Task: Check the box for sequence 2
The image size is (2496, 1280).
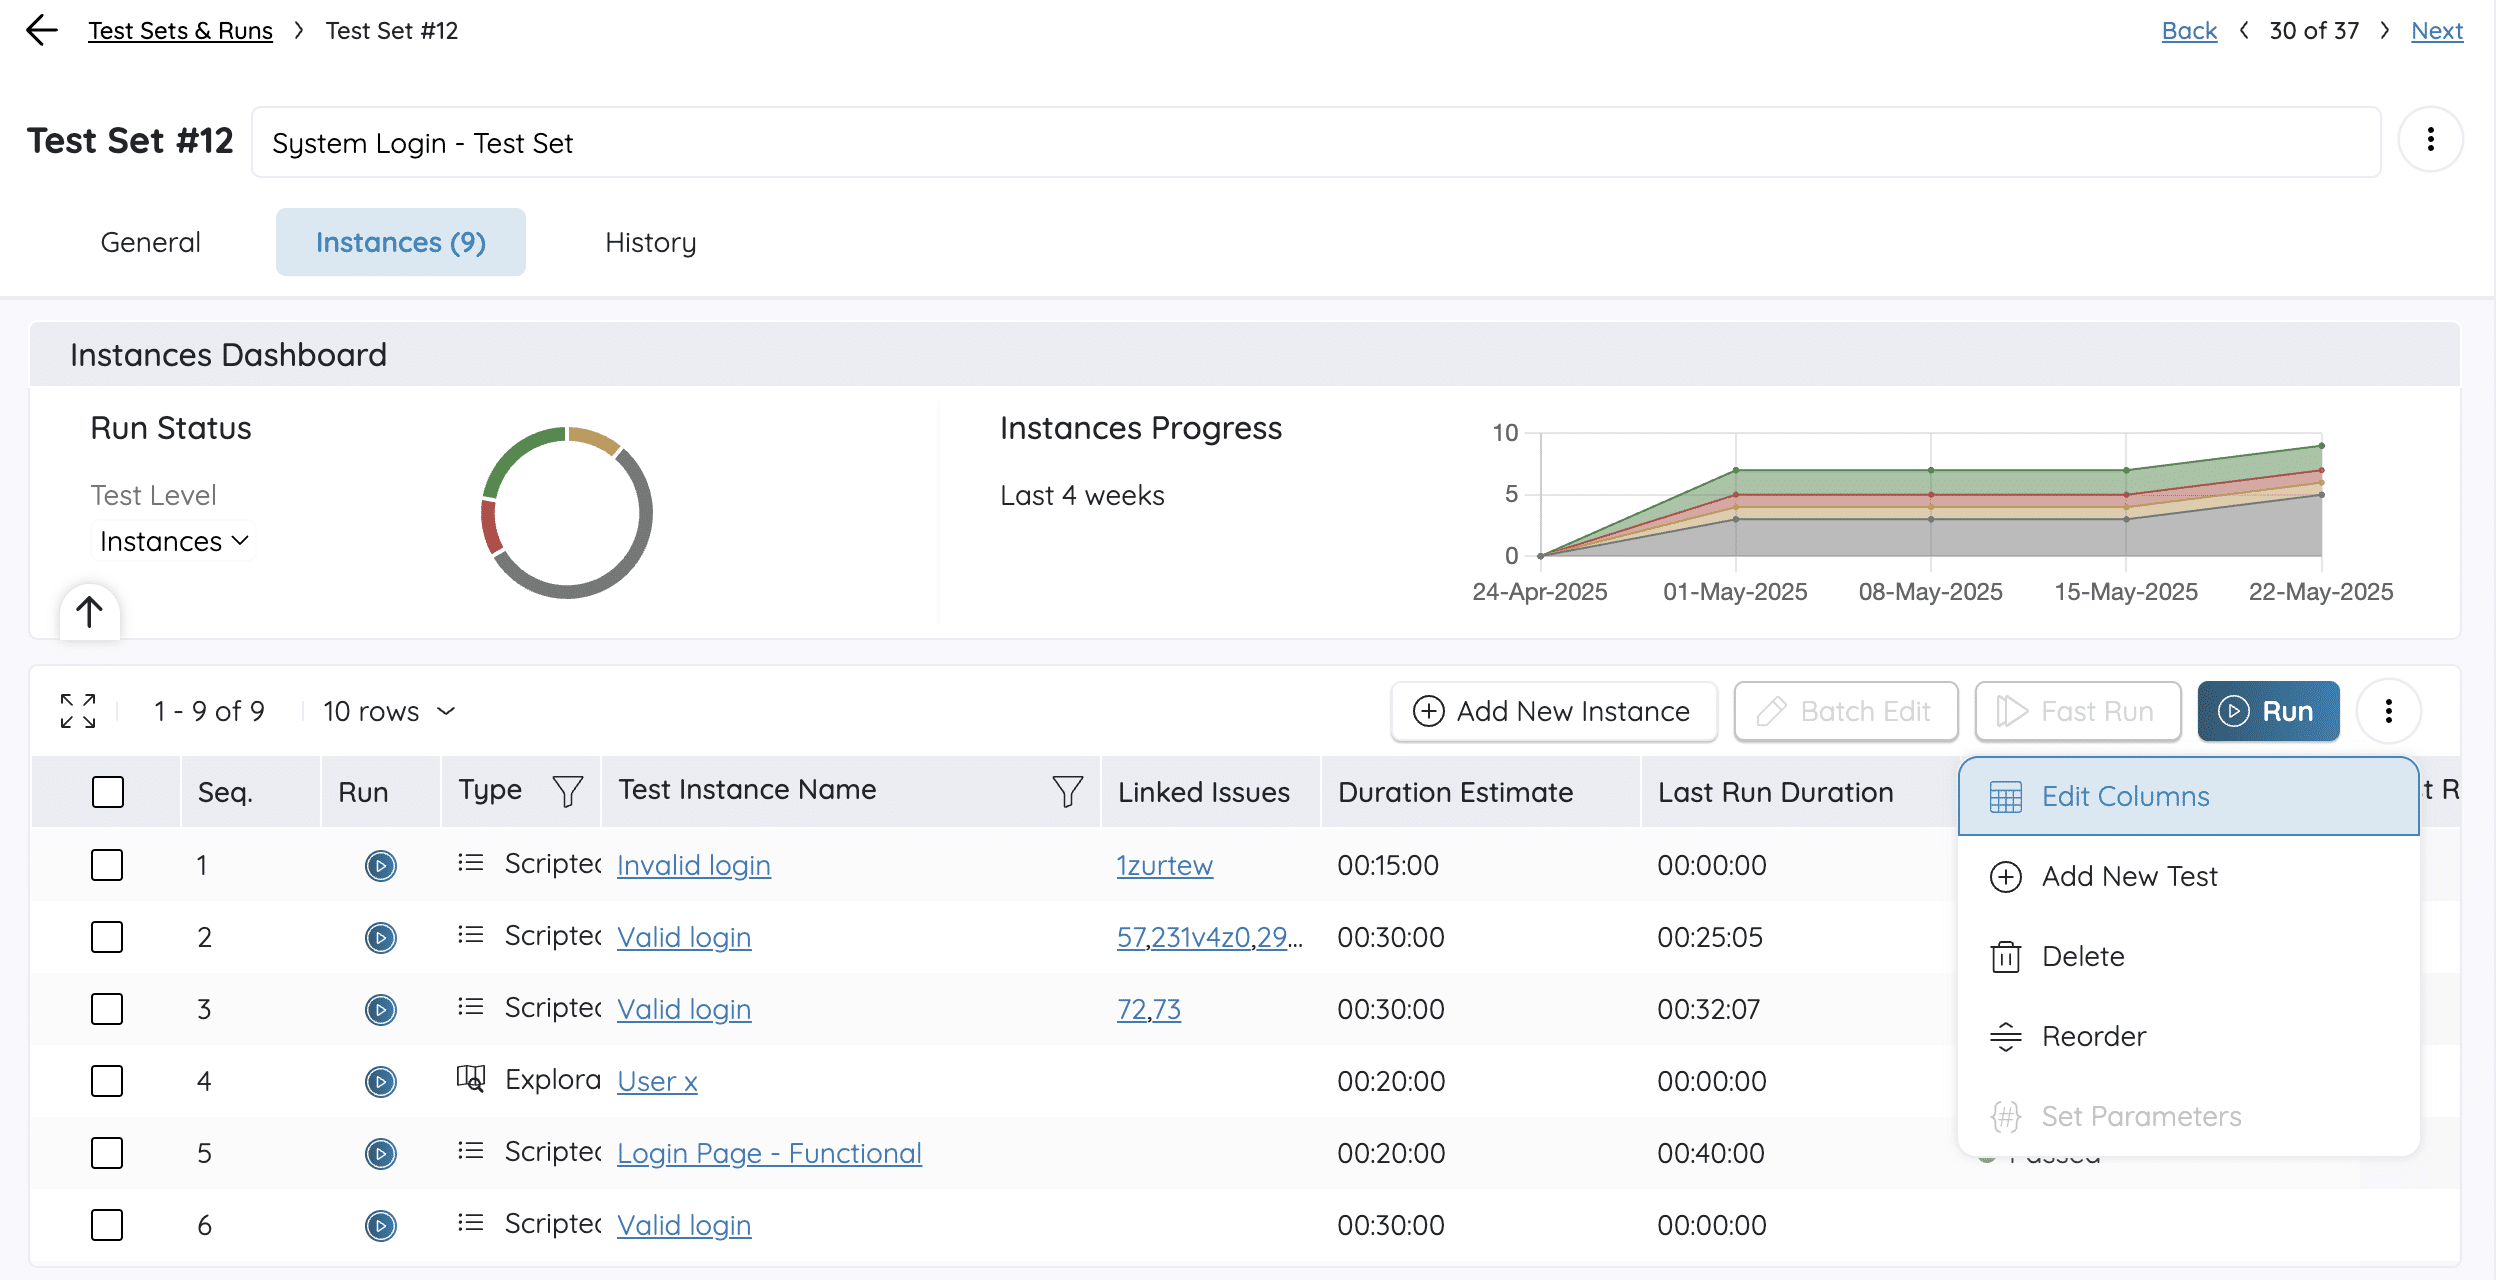Action: [x=107, y=937]
